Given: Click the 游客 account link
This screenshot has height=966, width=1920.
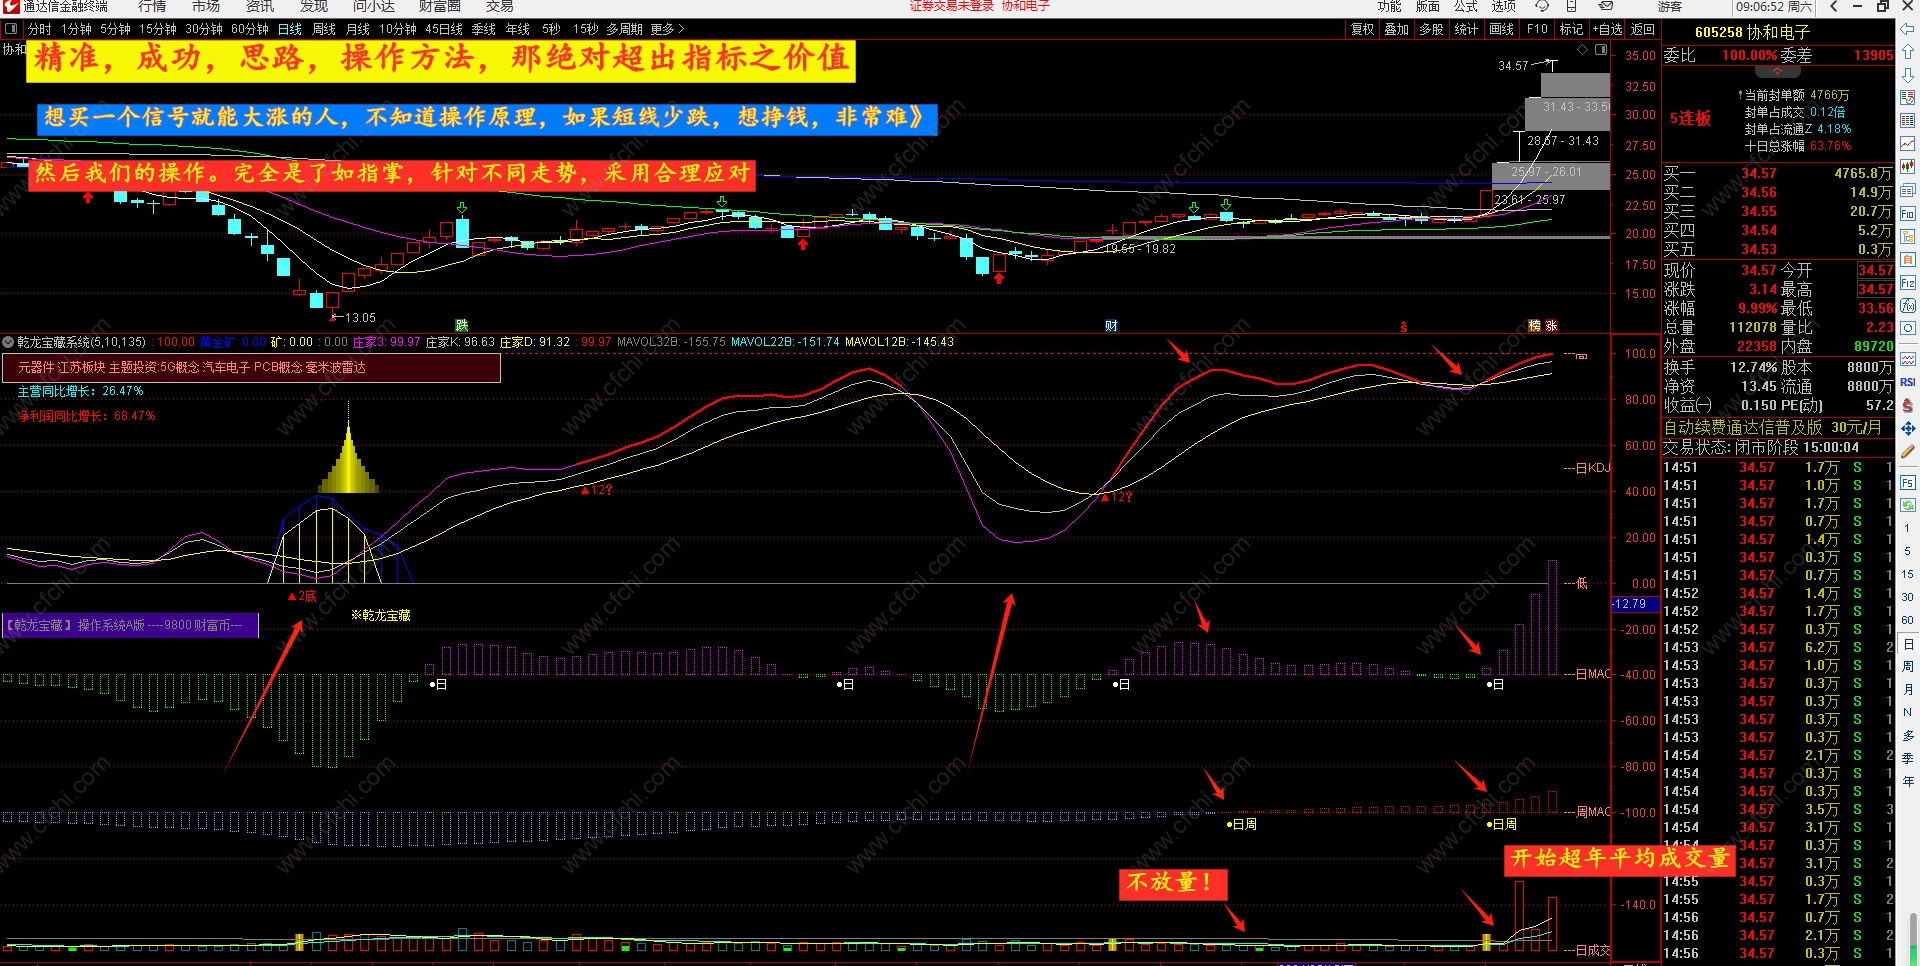Looking at the screenshot, I should (x=1670, y=6).
